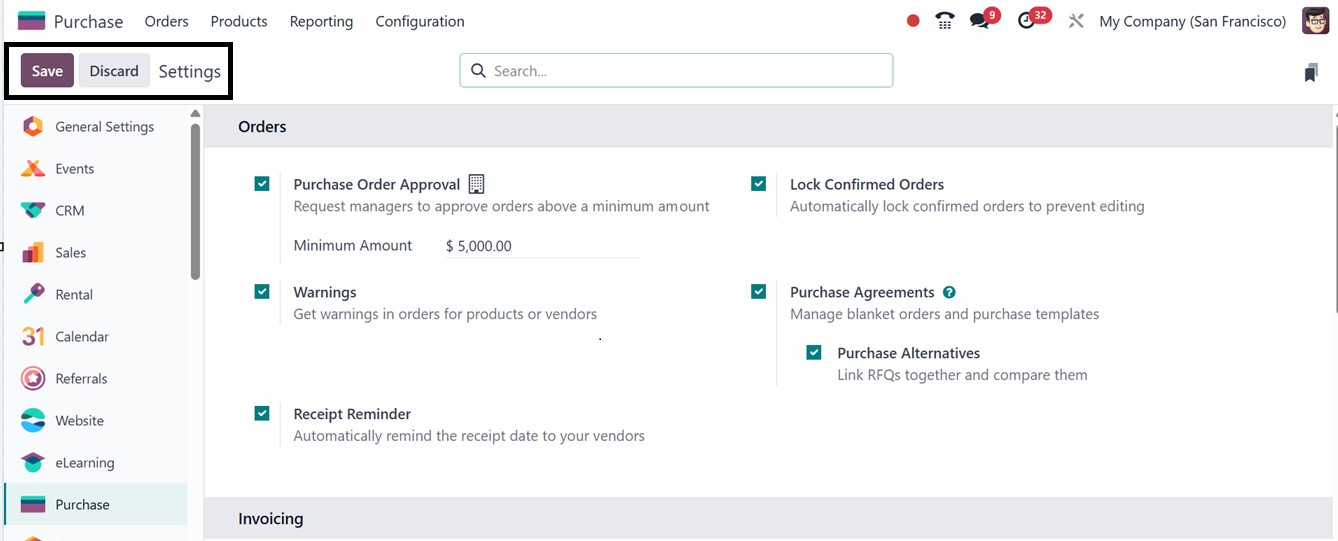Click the Purchase Agreements help icon
The height and width of the screenshot is (541, 1338).
[949, 293]
